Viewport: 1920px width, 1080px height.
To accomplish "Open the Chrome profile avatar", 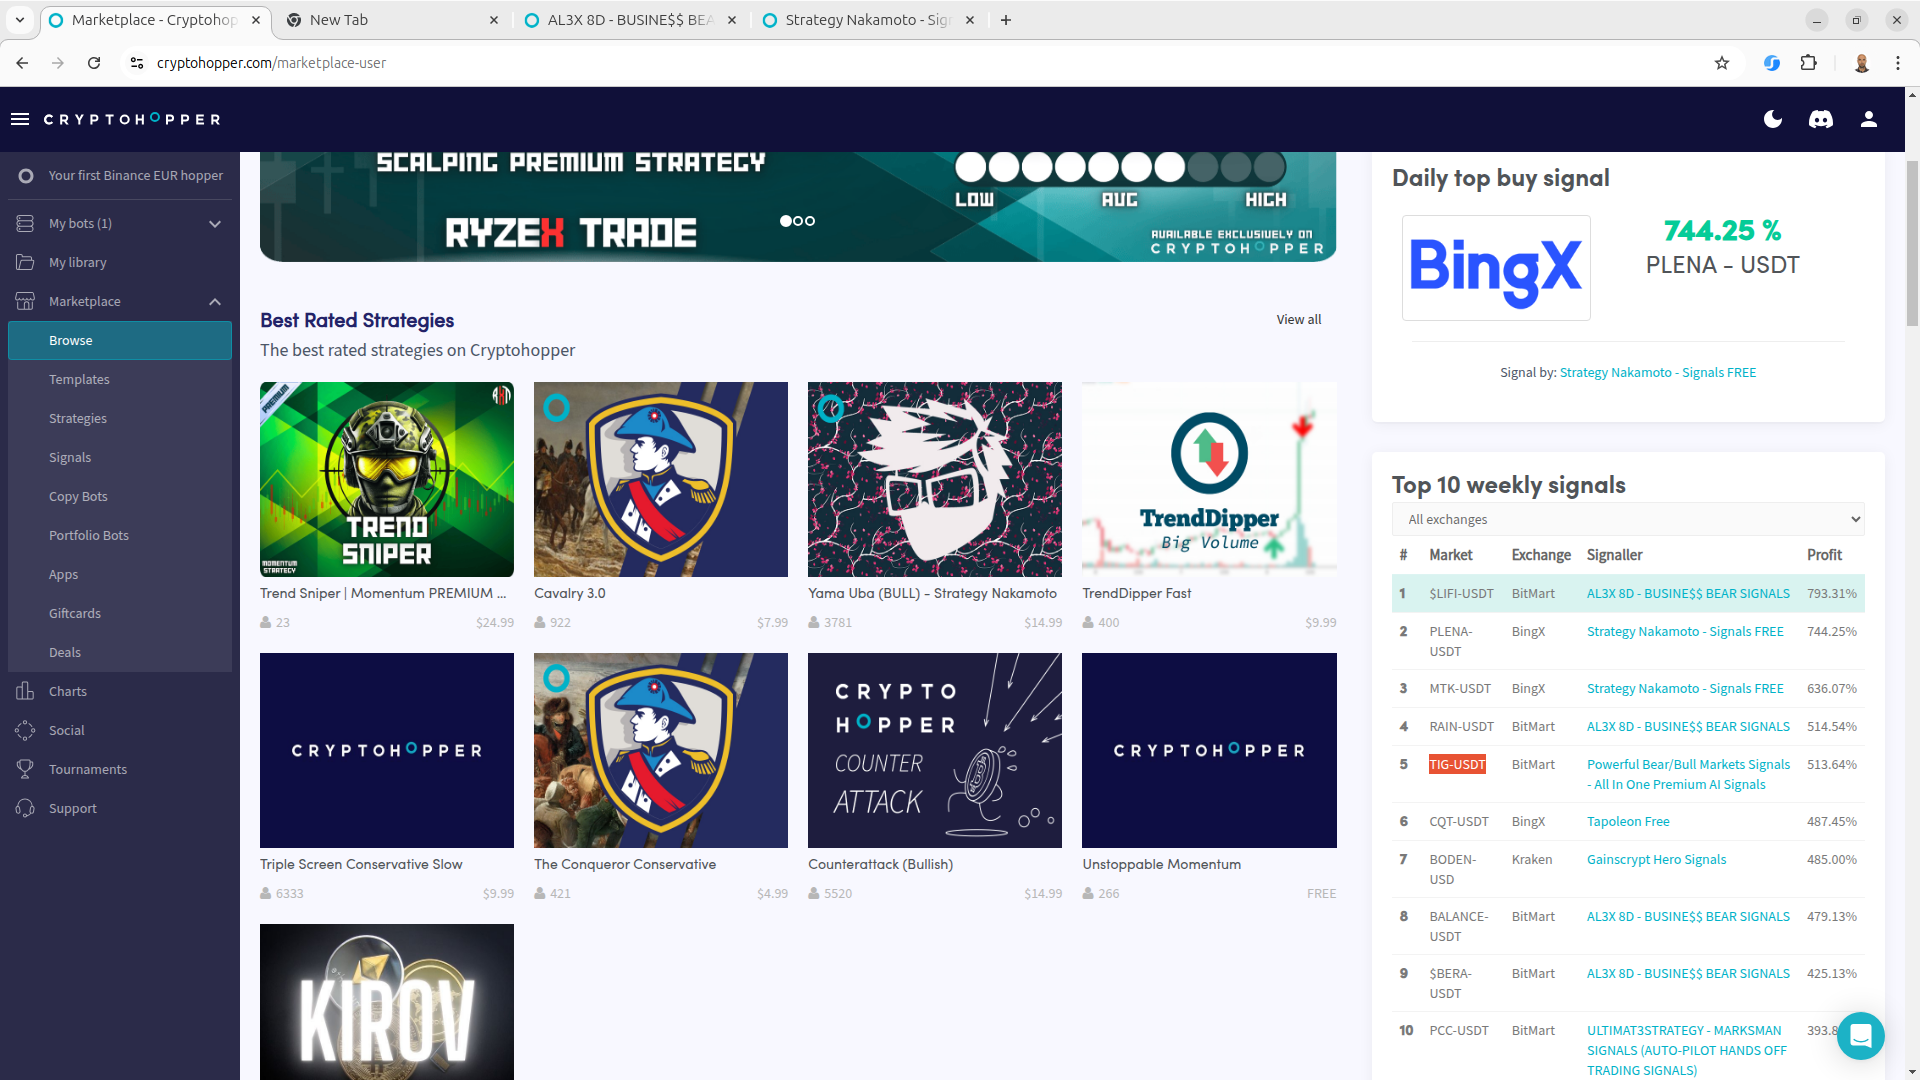I will coord(1862,63).
